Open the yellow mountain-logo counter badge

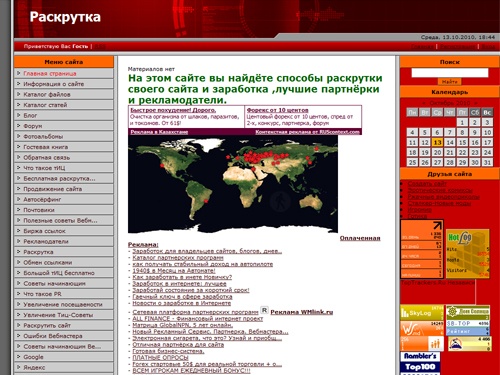(469, 344)
